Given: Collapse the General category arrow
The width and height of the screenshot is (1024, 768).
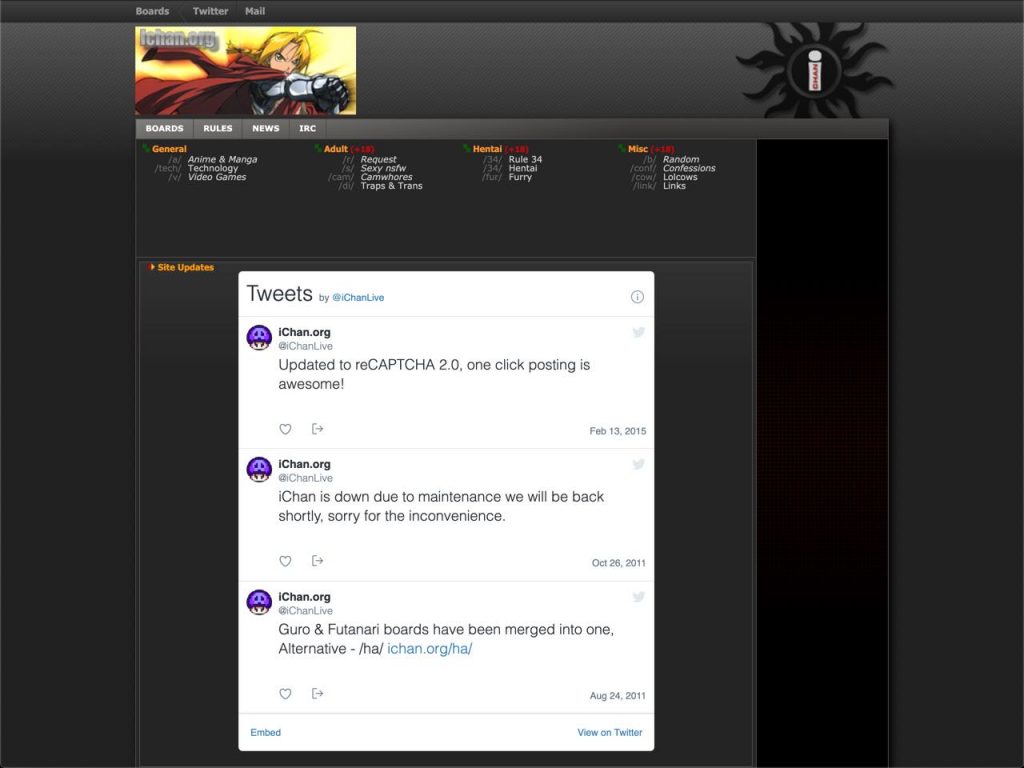Looking at the screenshot, I should [146, 149].
